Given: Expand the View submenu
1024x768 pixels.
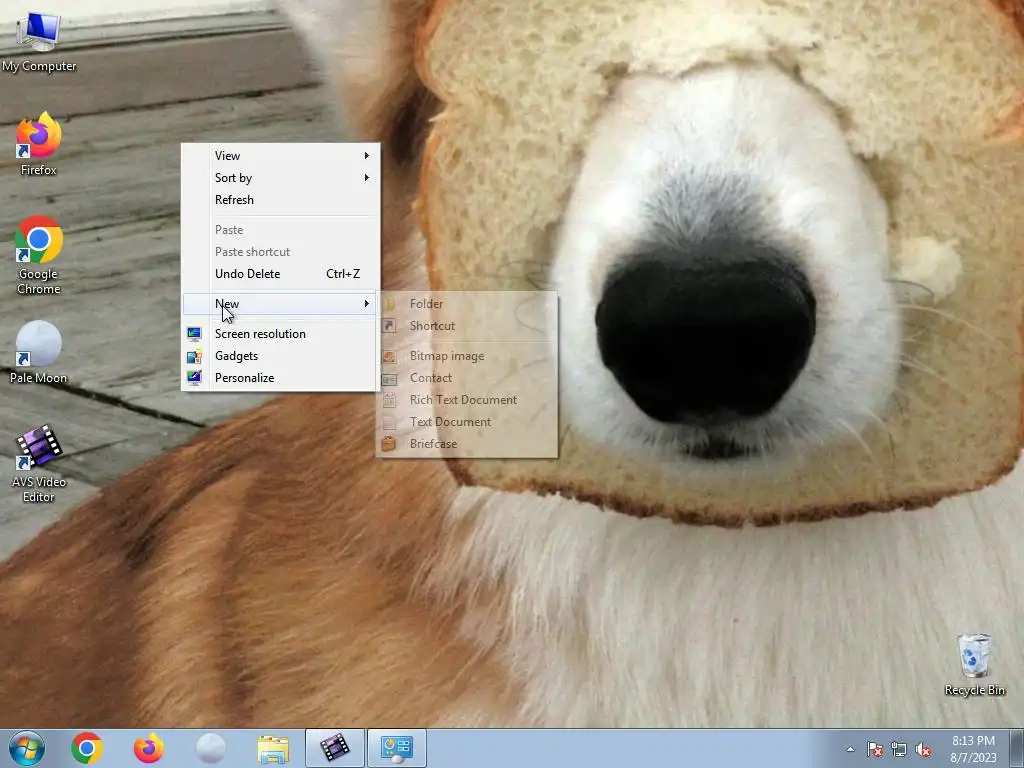Looking at the screenshot, I should (281, 155).
